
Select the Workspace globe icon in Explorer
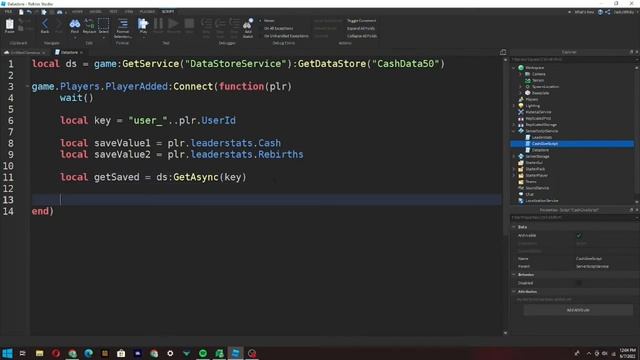[x=521, y=68]
